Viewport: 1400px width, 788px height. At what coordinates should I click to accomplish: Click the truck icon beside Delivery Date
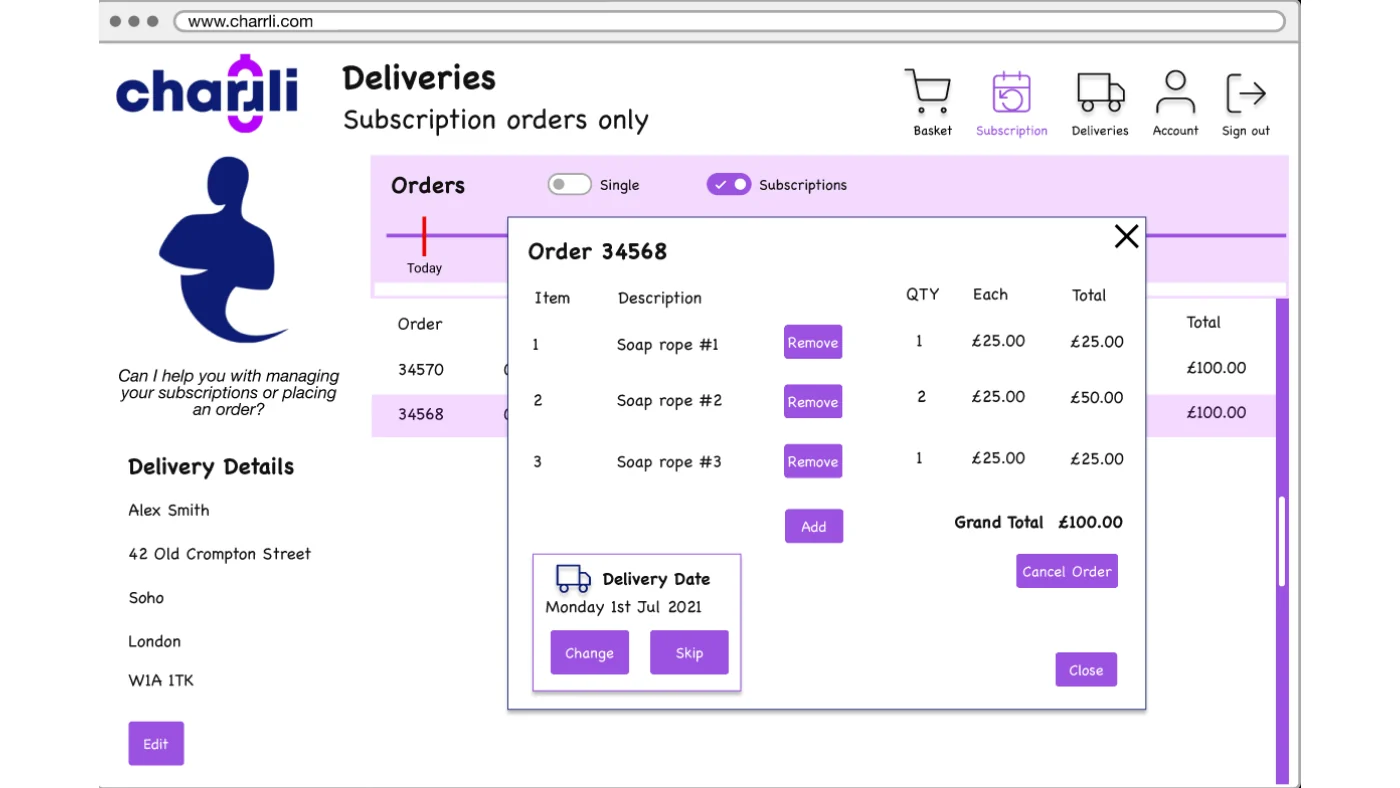pos(573,578)
